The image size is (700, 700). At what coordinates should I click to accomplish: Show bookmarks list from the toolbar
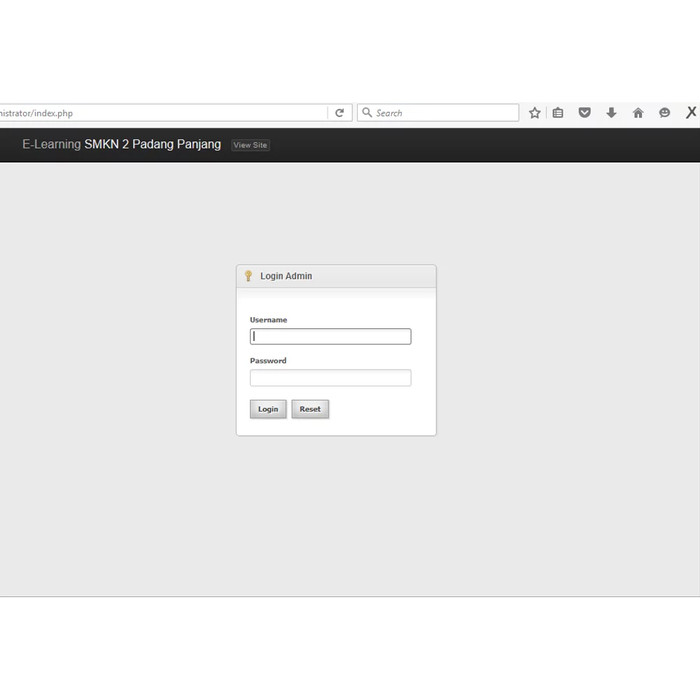[x=558, y=113]
